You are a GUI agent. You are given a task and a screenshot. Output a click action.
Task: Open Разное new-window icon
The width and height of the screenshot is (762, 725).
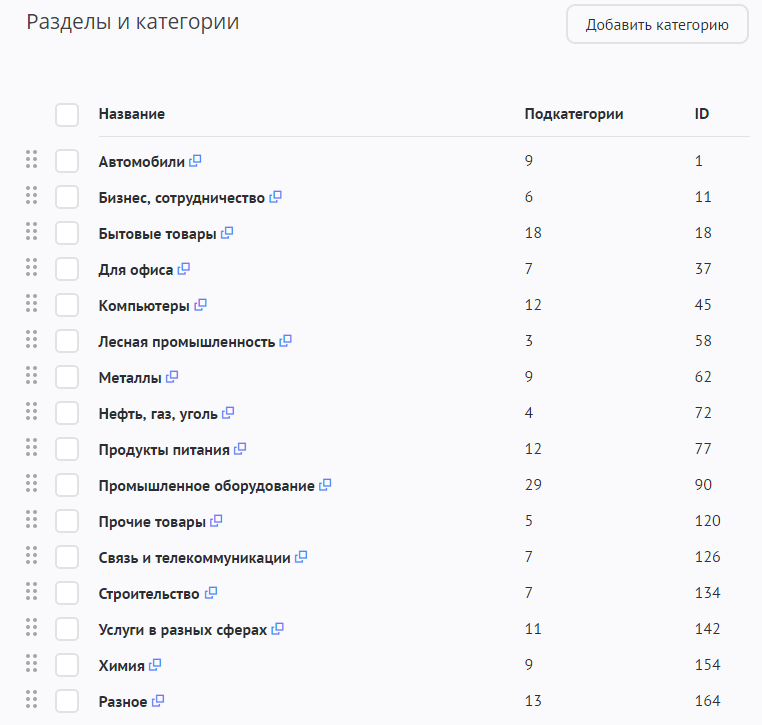click(158, 701)
